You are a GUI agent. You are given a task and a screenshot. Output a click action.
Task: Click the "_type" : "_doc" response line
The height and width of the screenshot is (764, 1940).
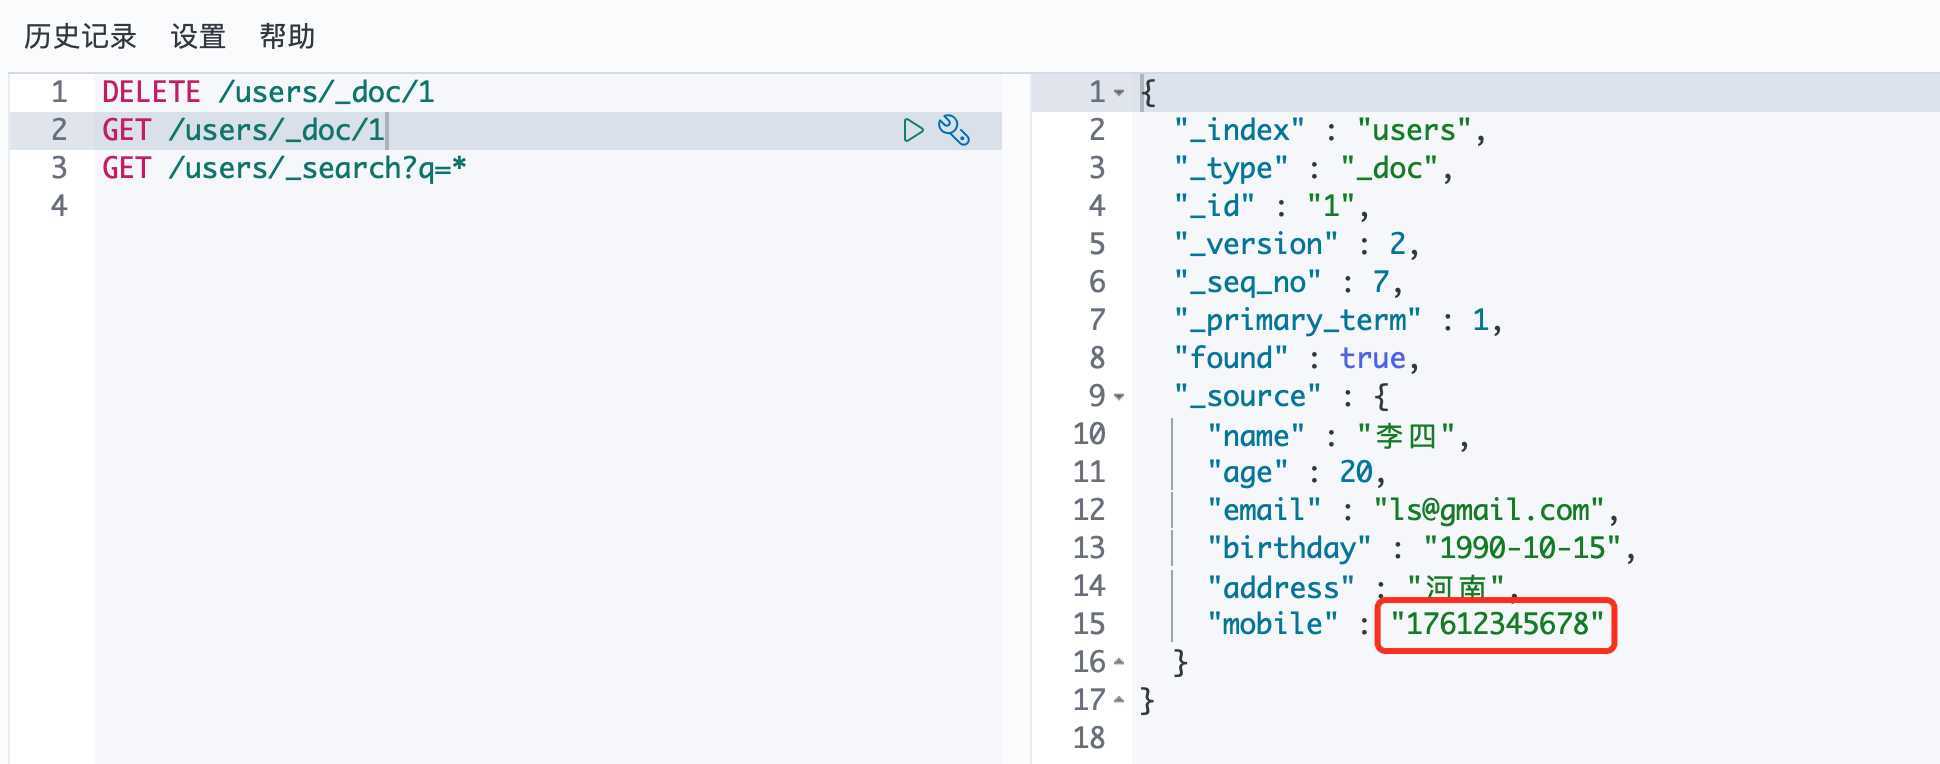tap(1313, 168)
